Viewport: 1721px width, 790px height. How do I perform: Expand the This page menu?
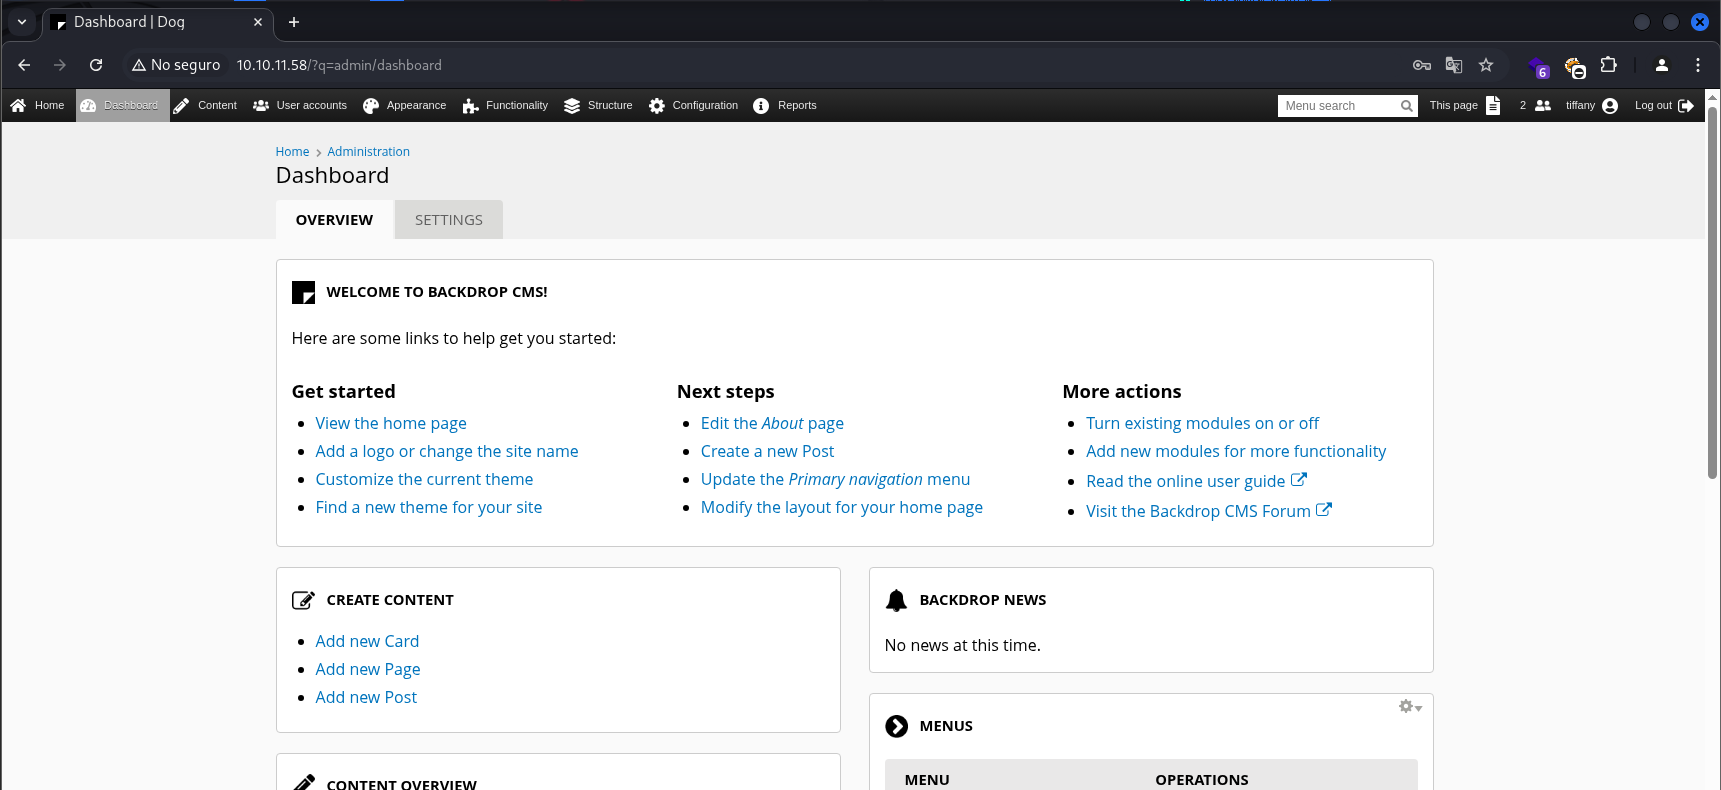pos(1464,106)
